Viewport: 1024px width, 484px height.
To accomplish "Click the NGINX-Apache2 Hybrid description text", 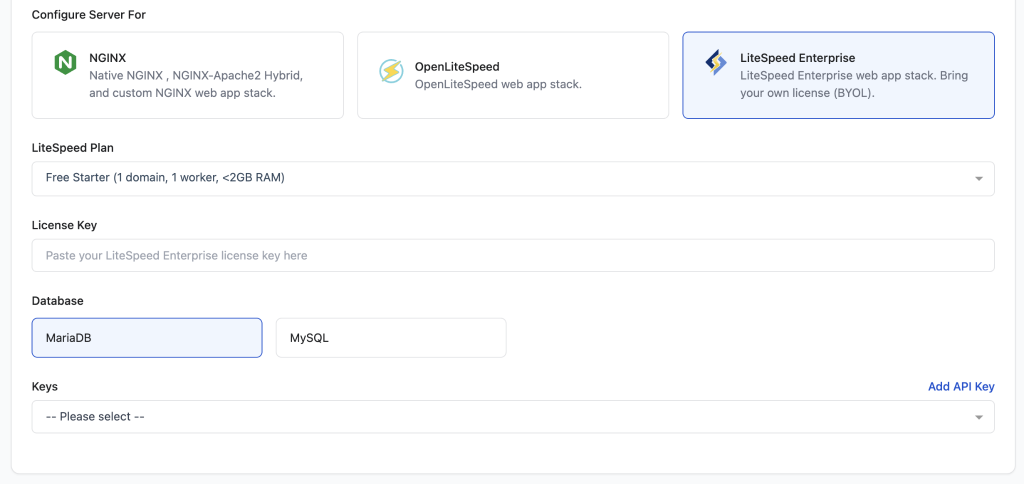I will (x=196, y=84).
